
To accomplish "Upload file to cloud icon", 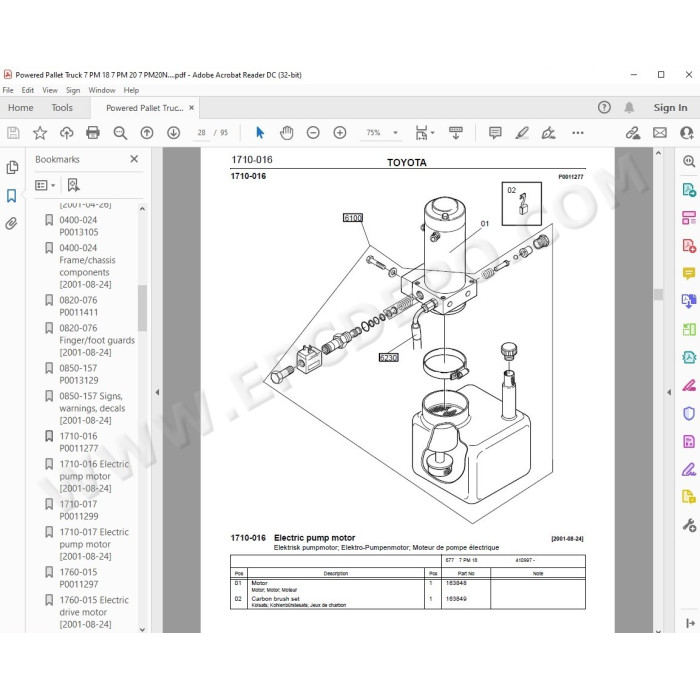I will tap(67, 133).
